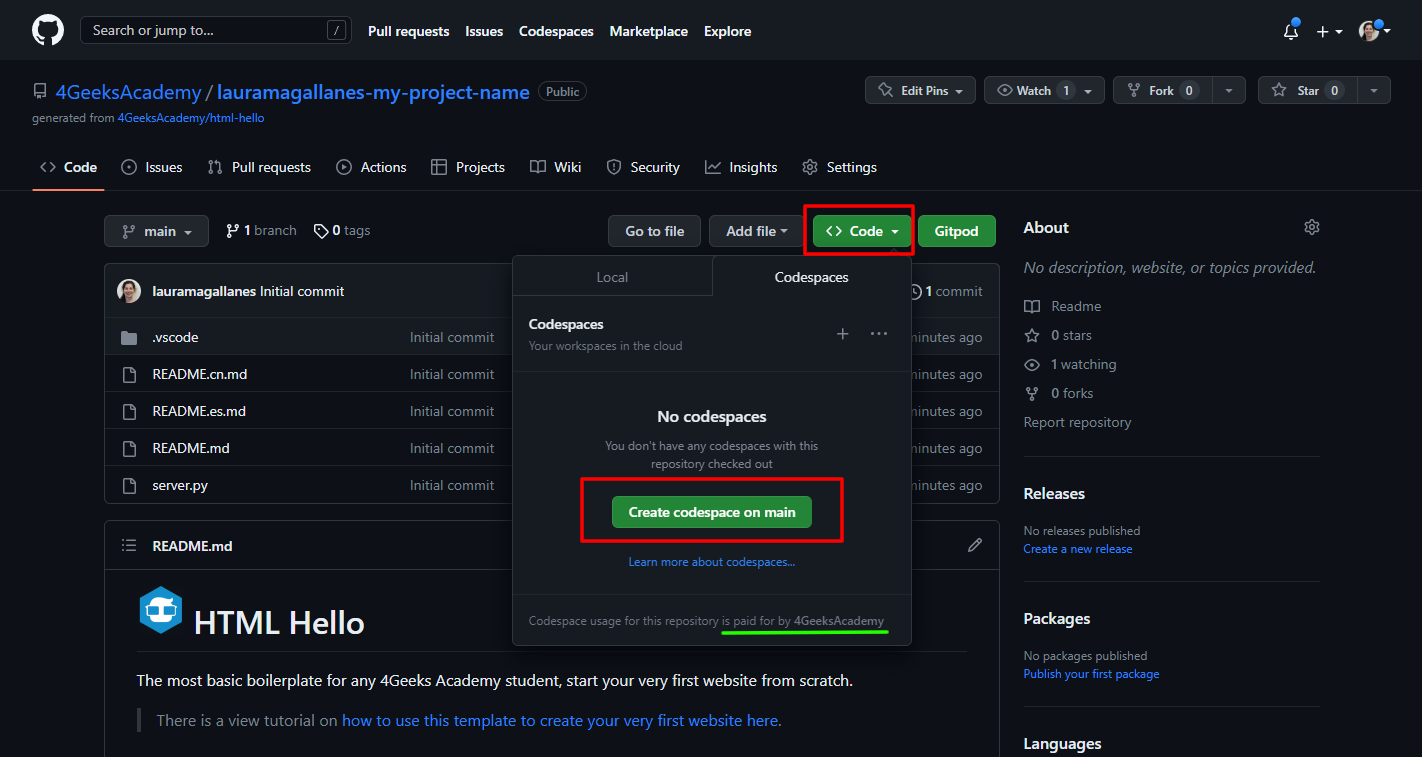Open the 4GeeksAcademy organization link

pos(128,92)
